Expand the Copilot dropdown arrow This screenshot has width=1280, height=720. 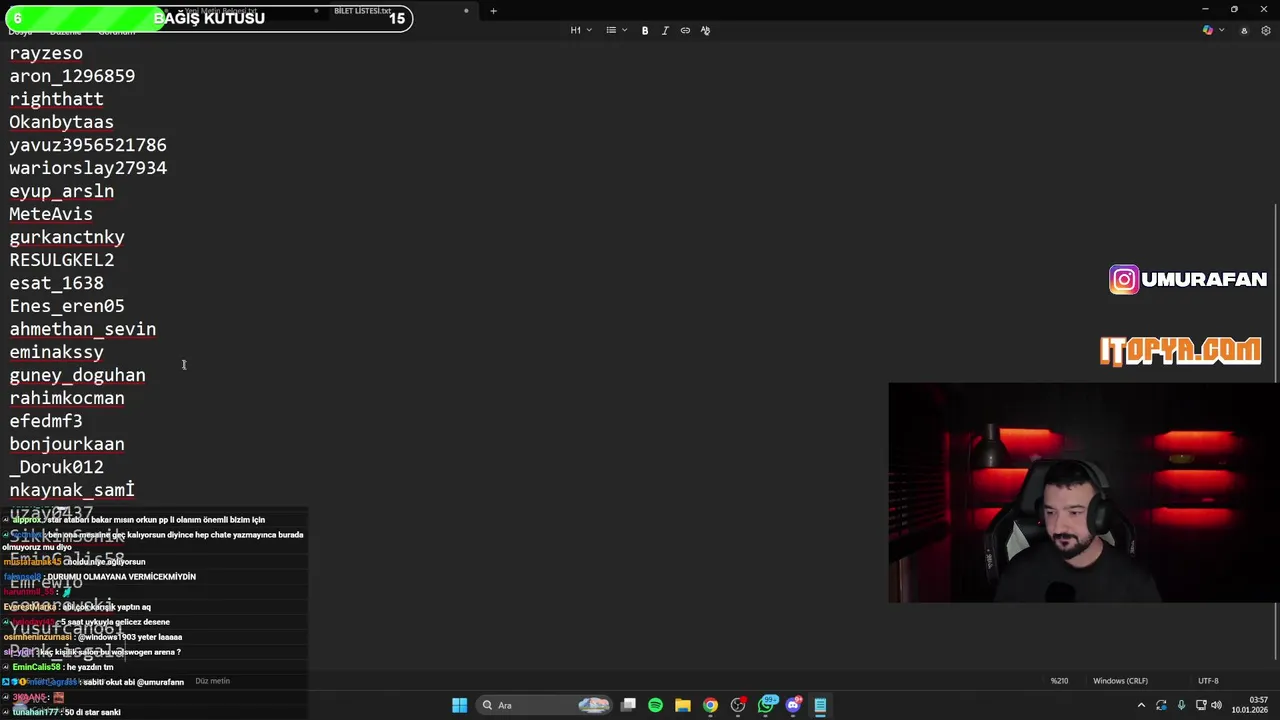click(1220, 30)
